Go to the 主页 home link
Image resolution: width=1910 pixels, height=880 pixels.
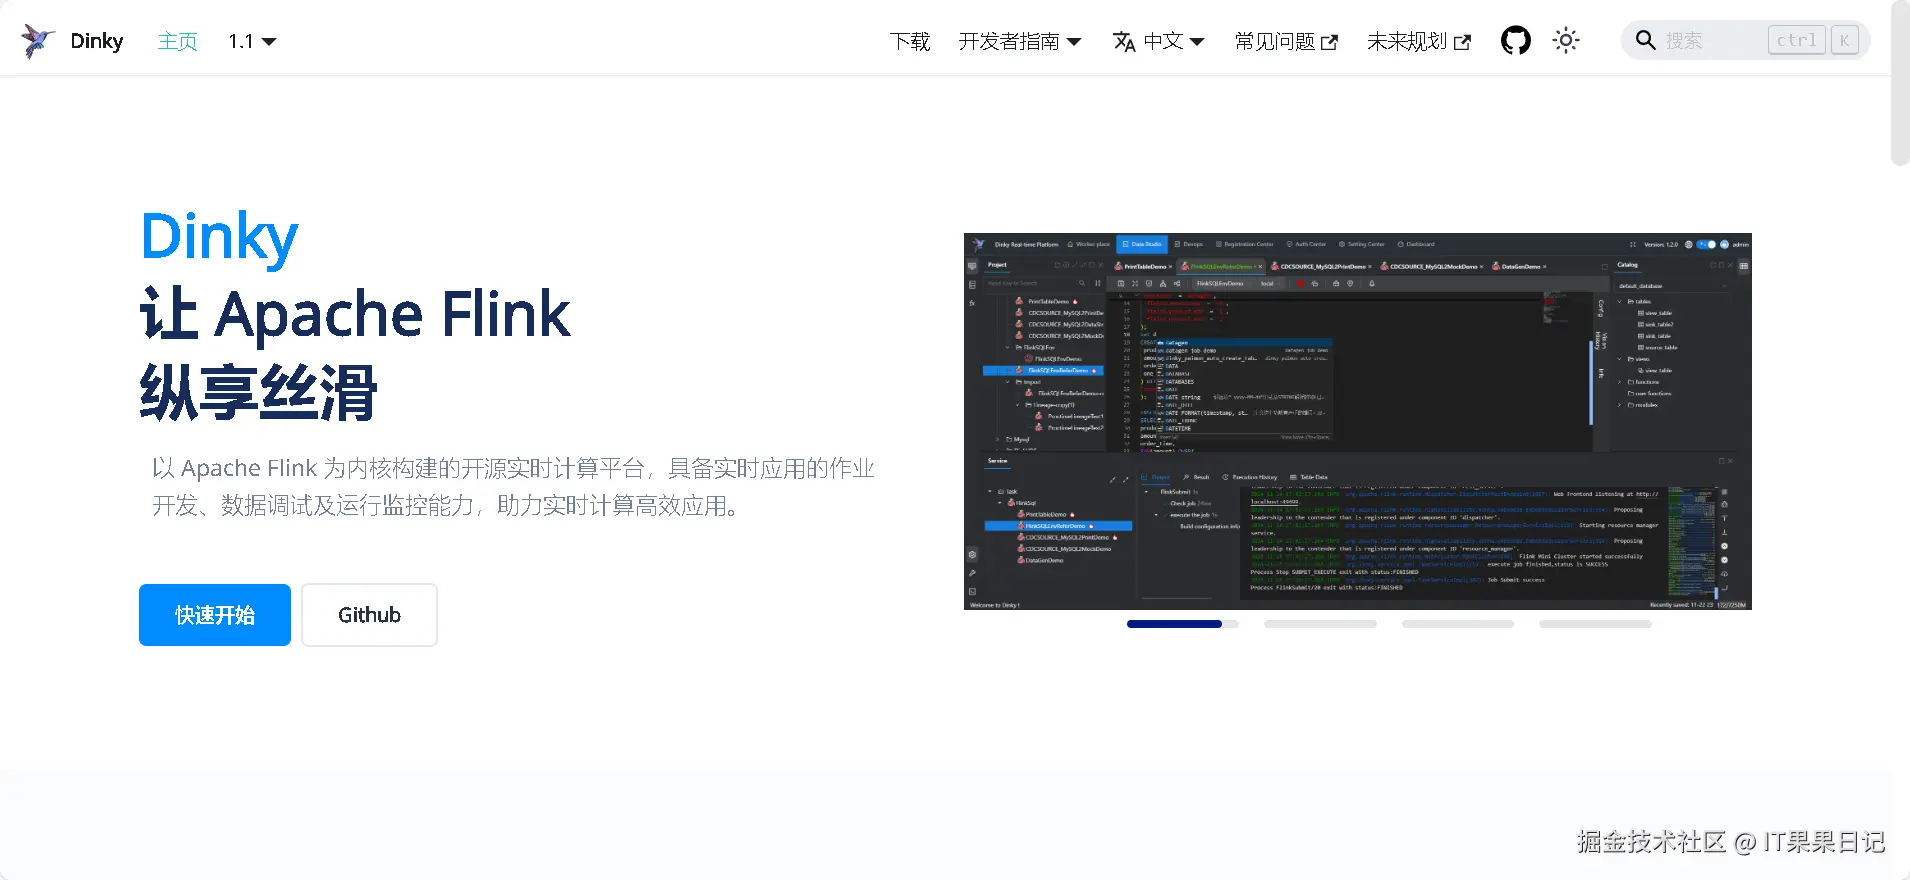coord(178,41)
